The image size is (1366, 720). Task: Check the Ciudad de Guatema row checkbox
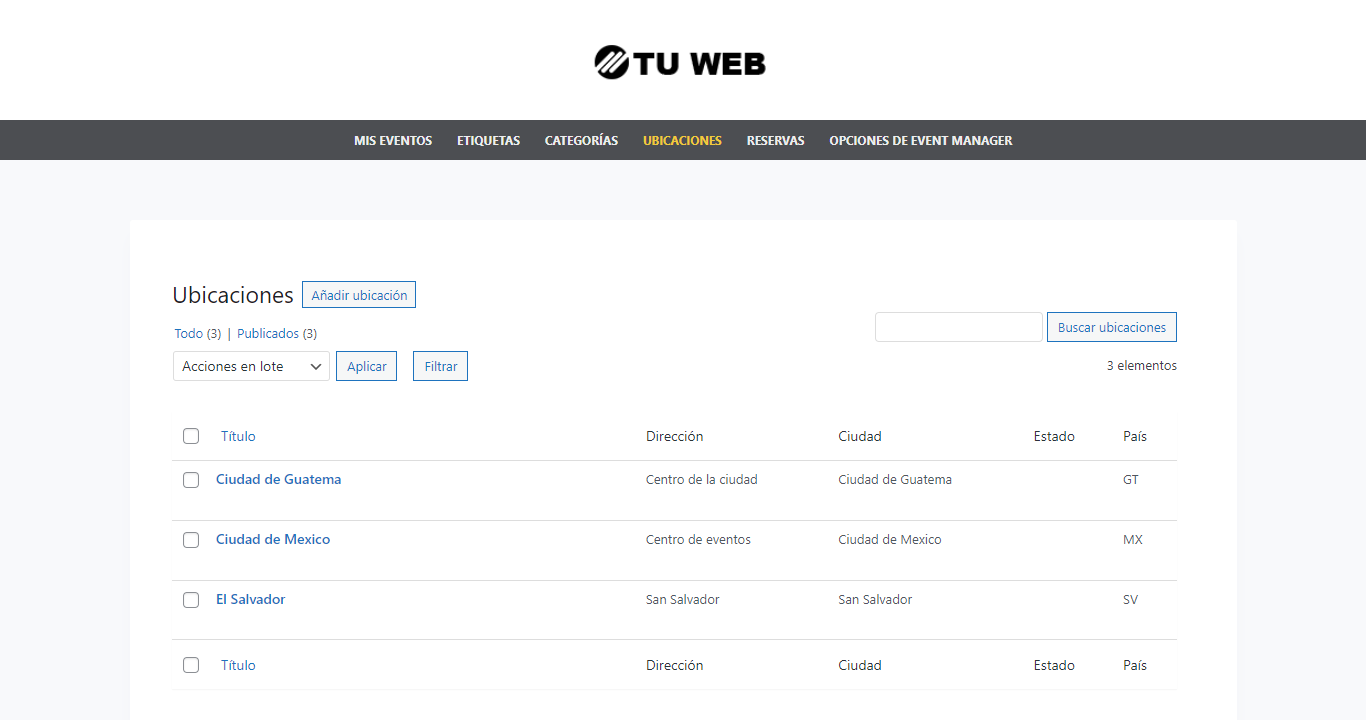191,480
